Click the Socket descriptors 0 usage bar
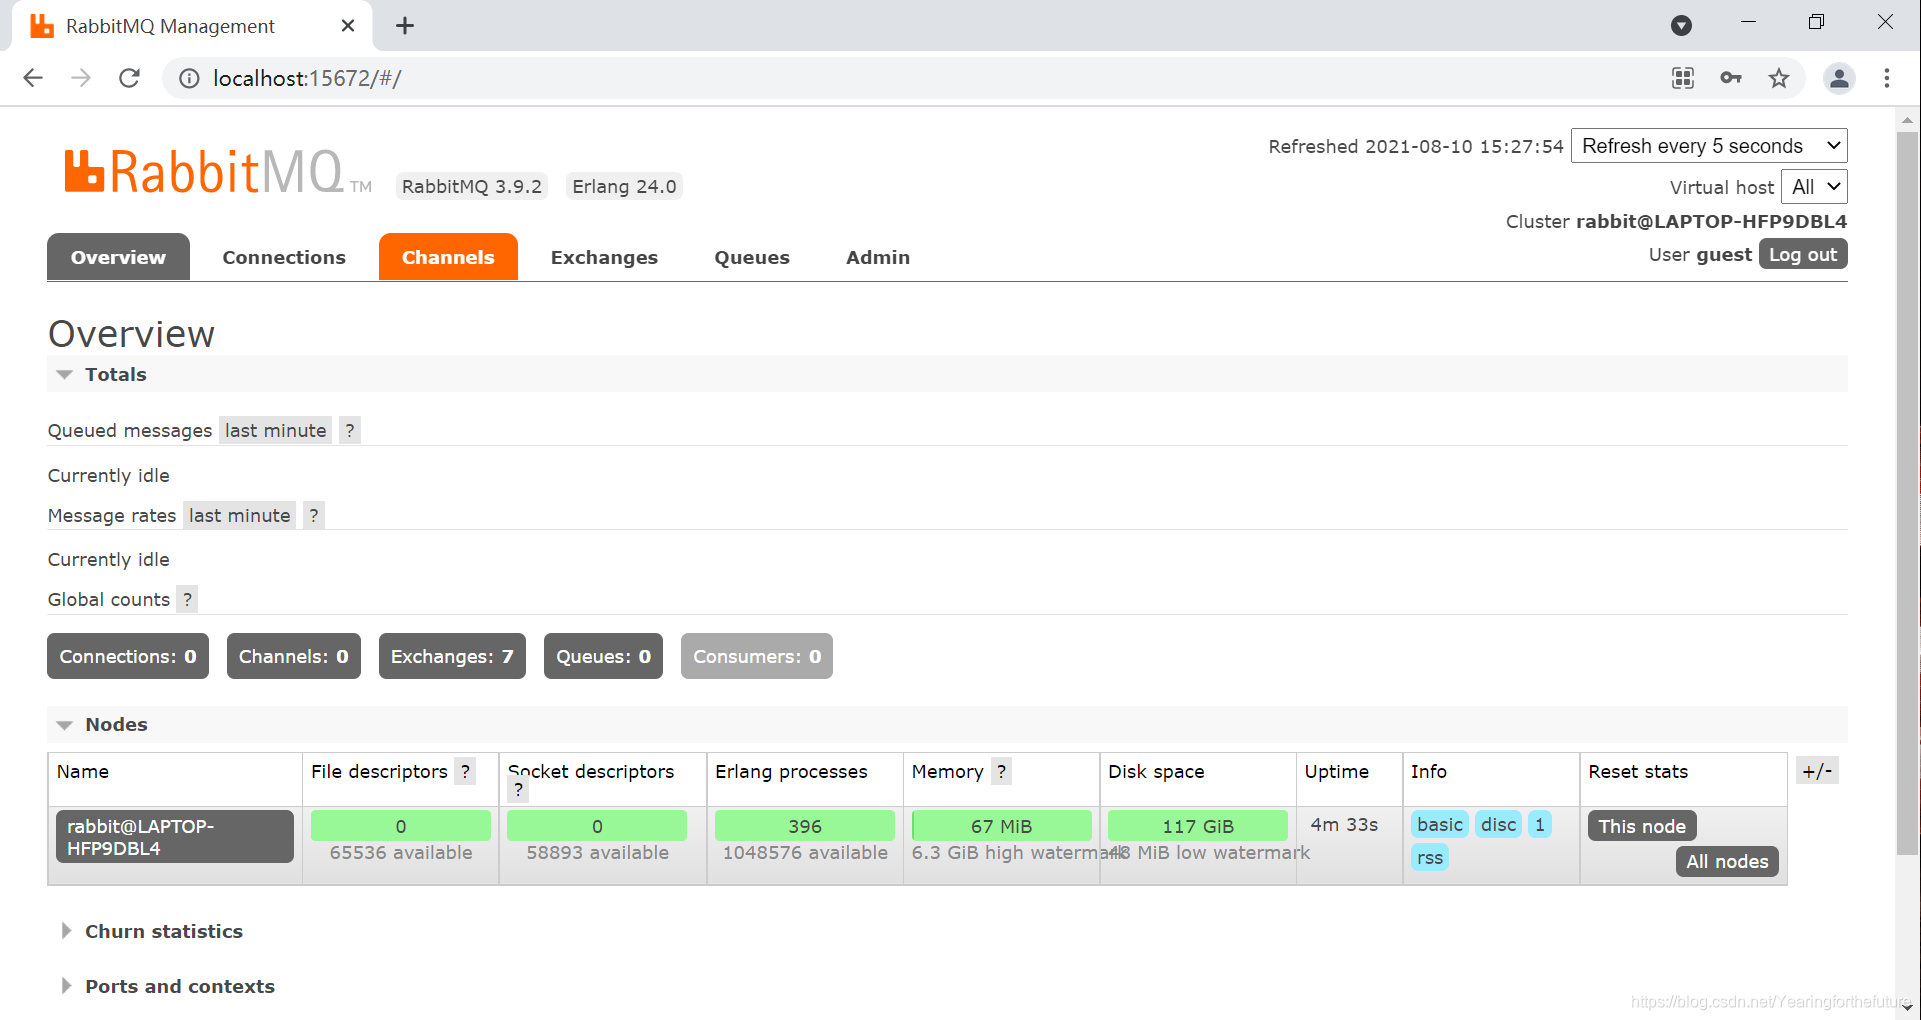This screenshot has height=1020, width=1921. (597, 826)
